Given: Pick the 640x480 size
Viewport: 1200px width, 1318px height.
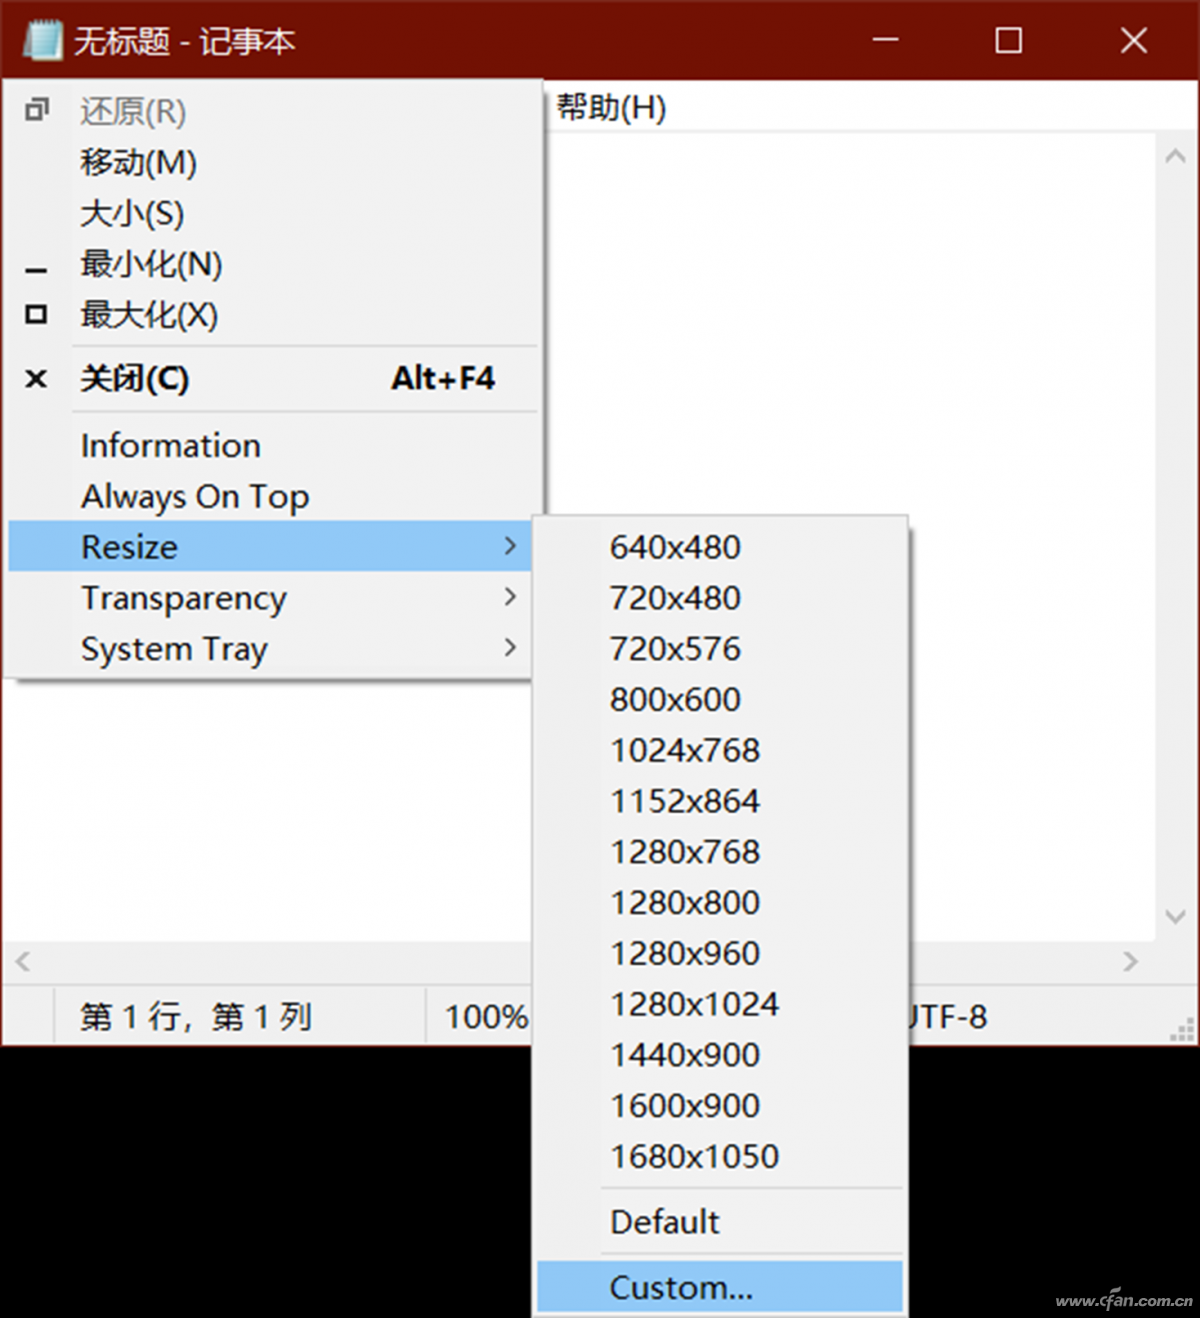Looking at the screenshot, I should pyautogui.click(x=720, y=547).
